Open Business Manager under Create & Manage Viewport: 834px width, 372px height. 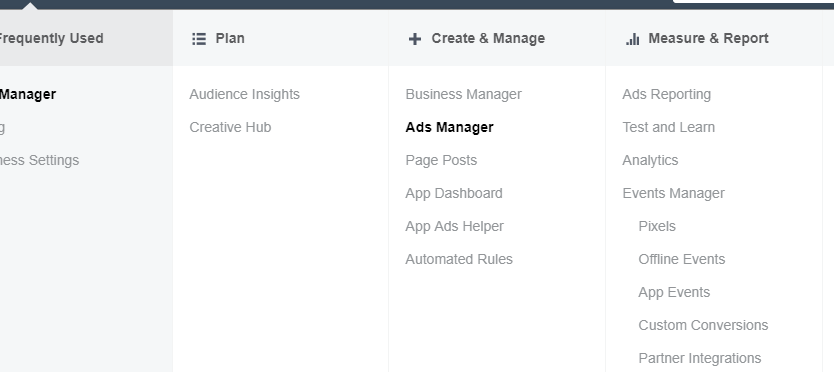(x=463, y=94)
